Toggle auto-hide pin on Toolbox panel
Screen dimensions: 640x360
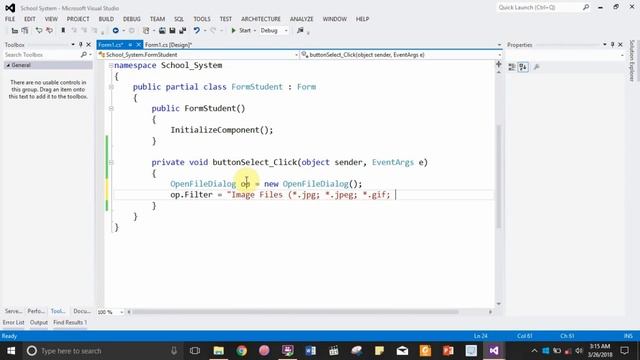coord(80,44)
